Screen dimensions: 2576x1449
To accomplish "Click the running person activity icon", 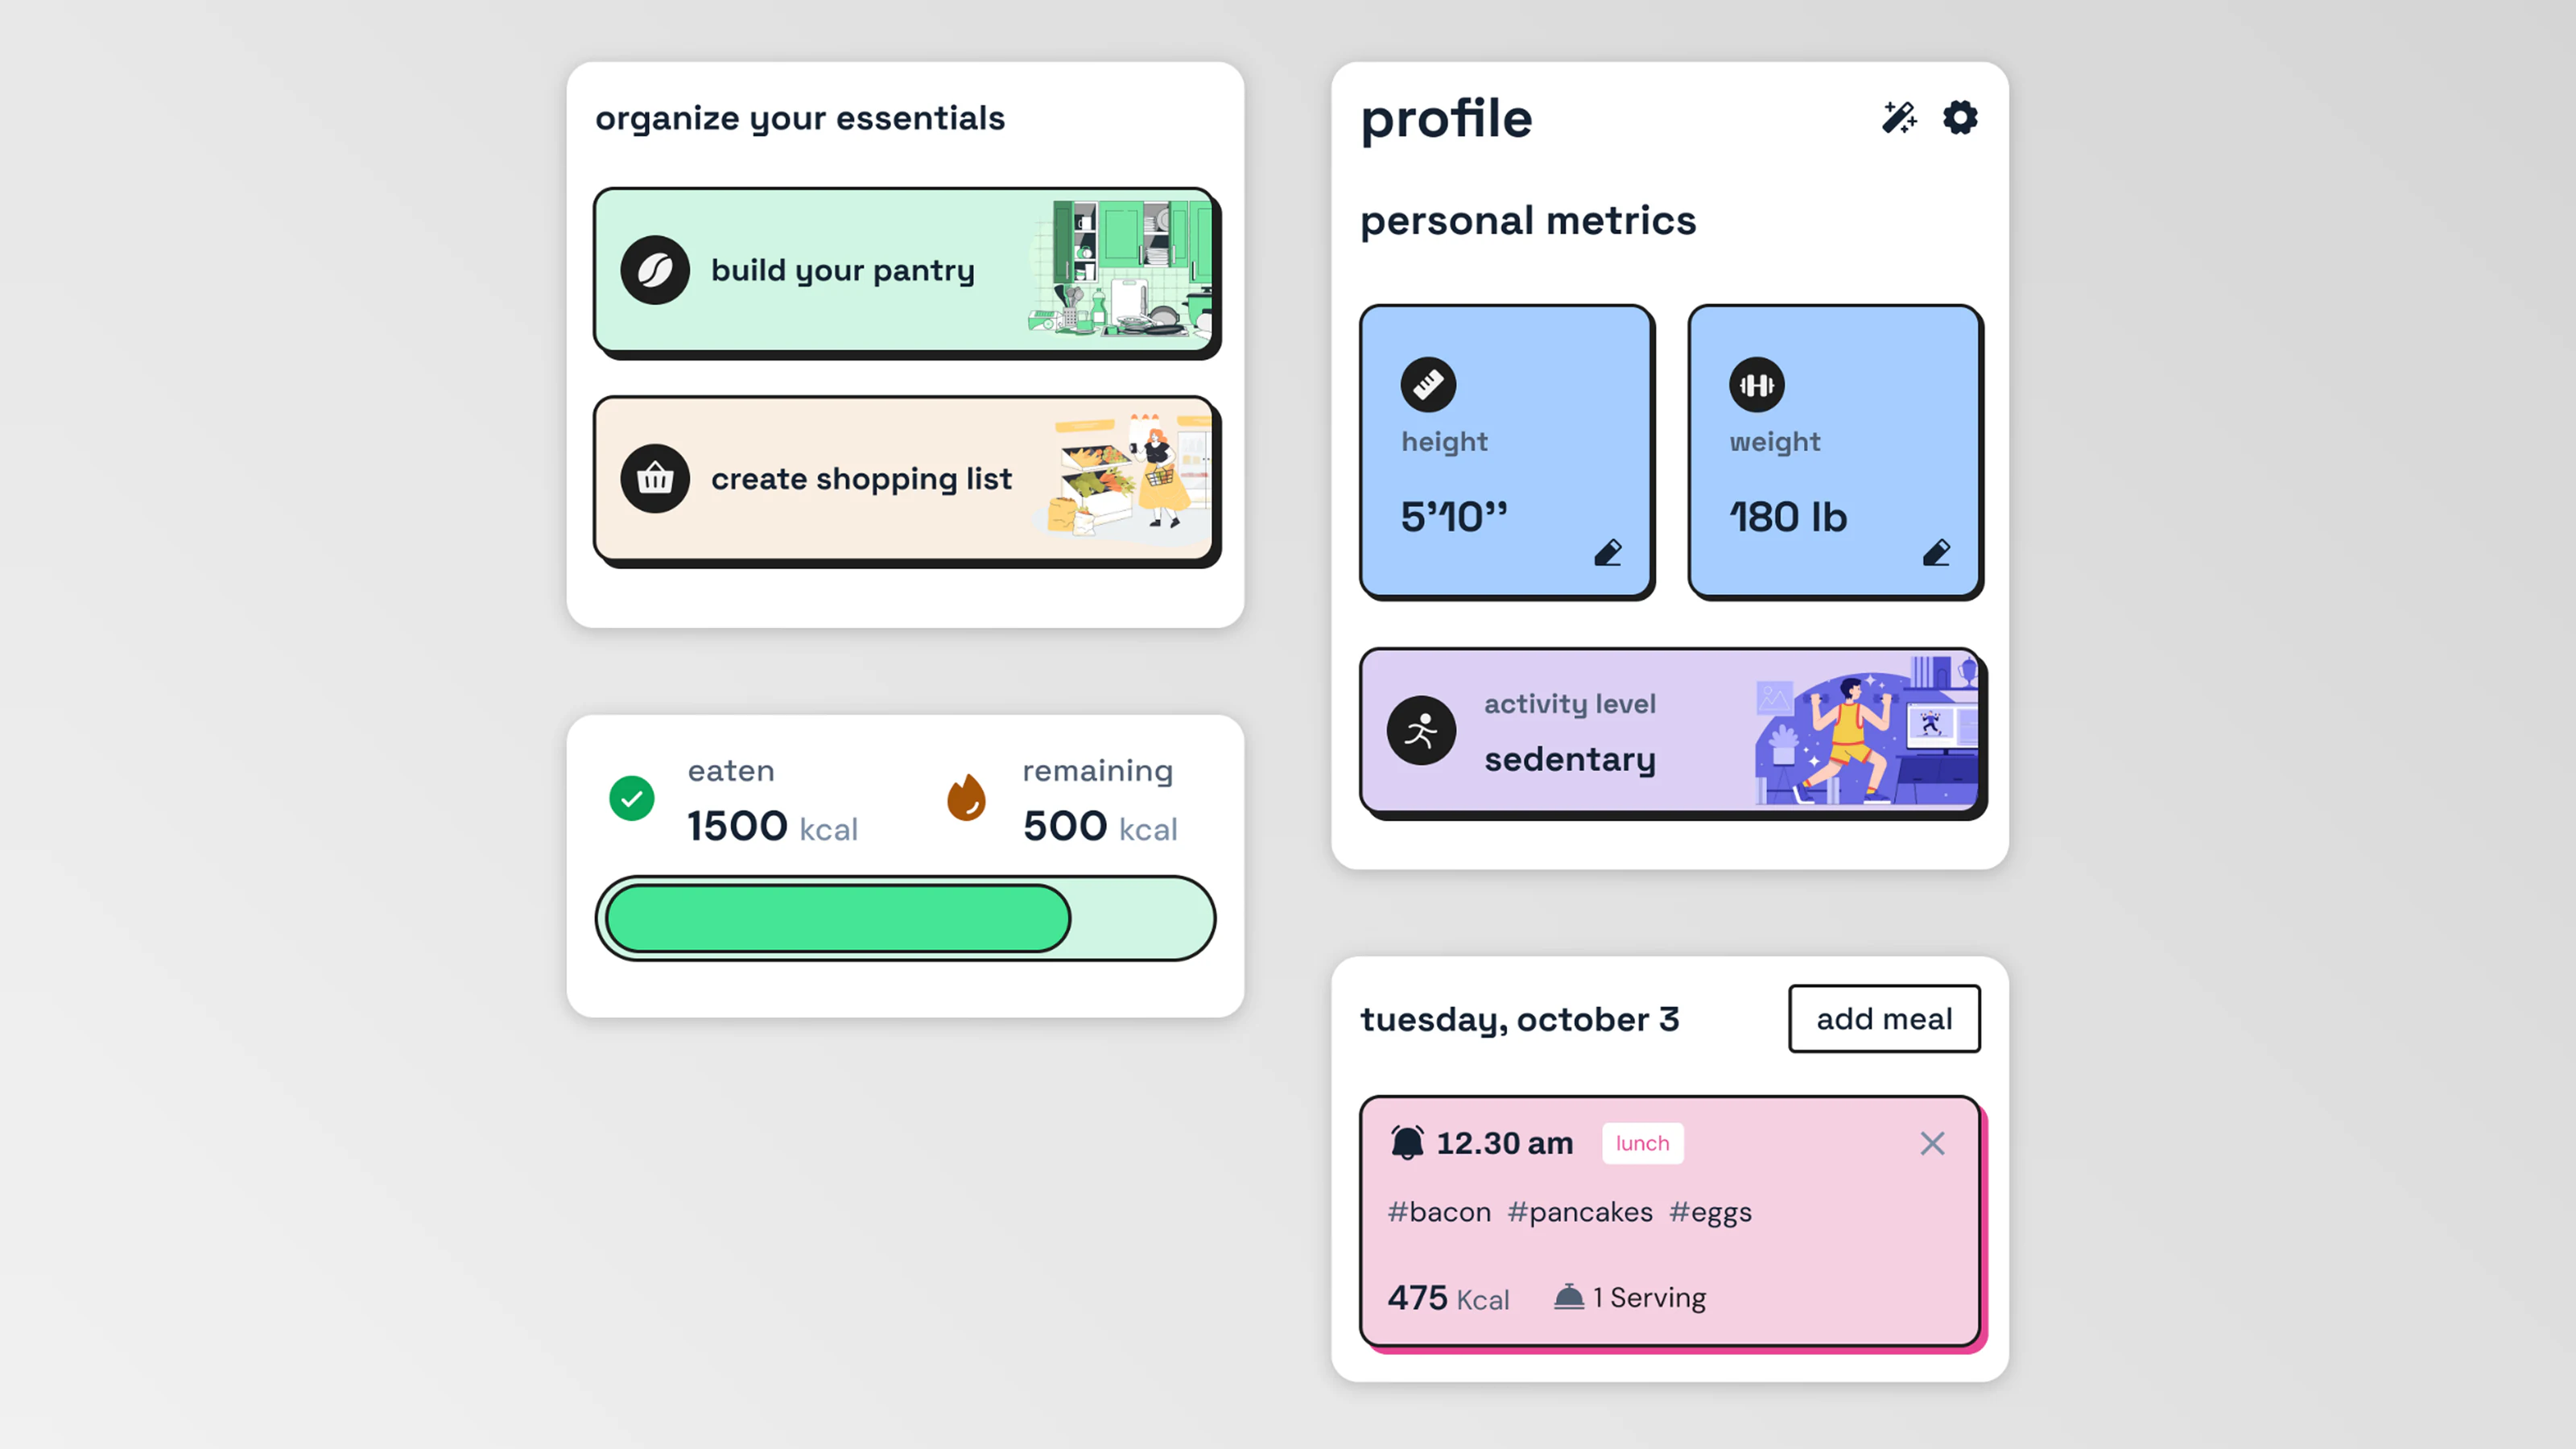I will pyautogui.click(x=1421, y=731).
